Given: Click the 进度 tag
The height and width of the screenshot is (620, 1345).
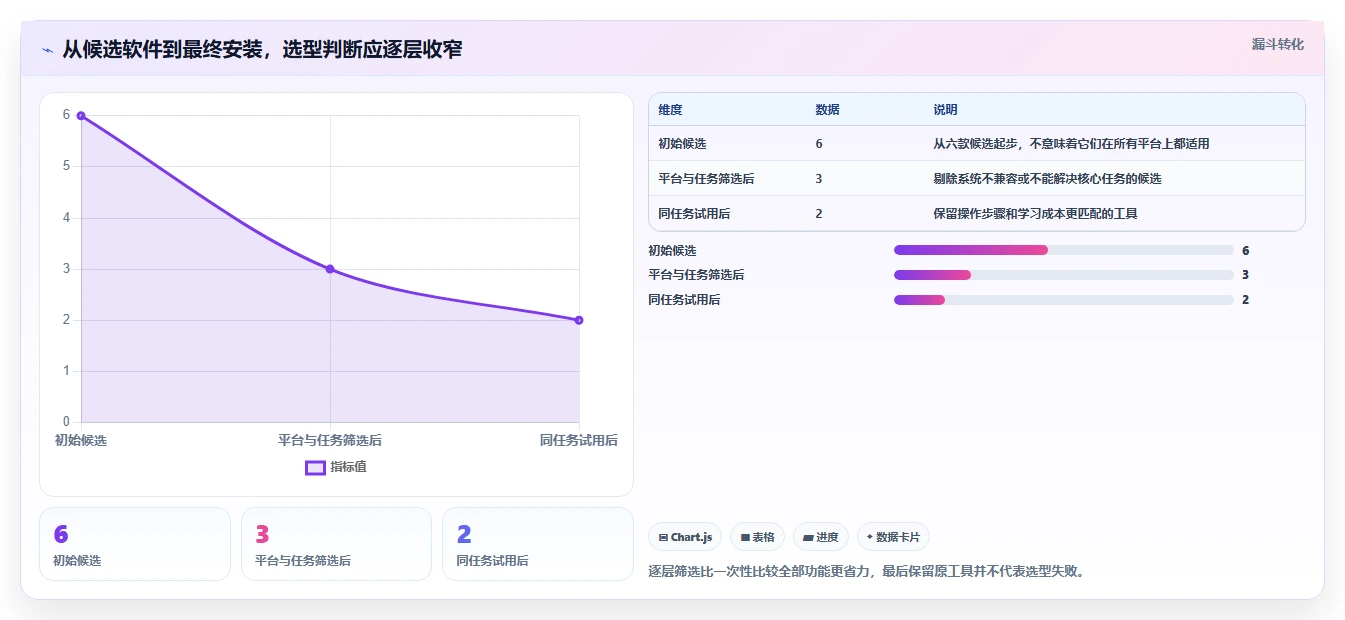Looking at the screenshot, I should click(821, 537).
